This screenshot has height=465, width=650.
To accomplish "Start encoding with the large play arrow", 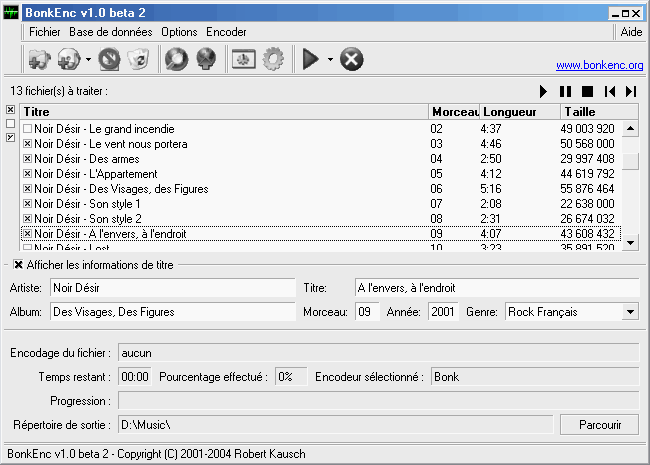I will click(310, 59).
